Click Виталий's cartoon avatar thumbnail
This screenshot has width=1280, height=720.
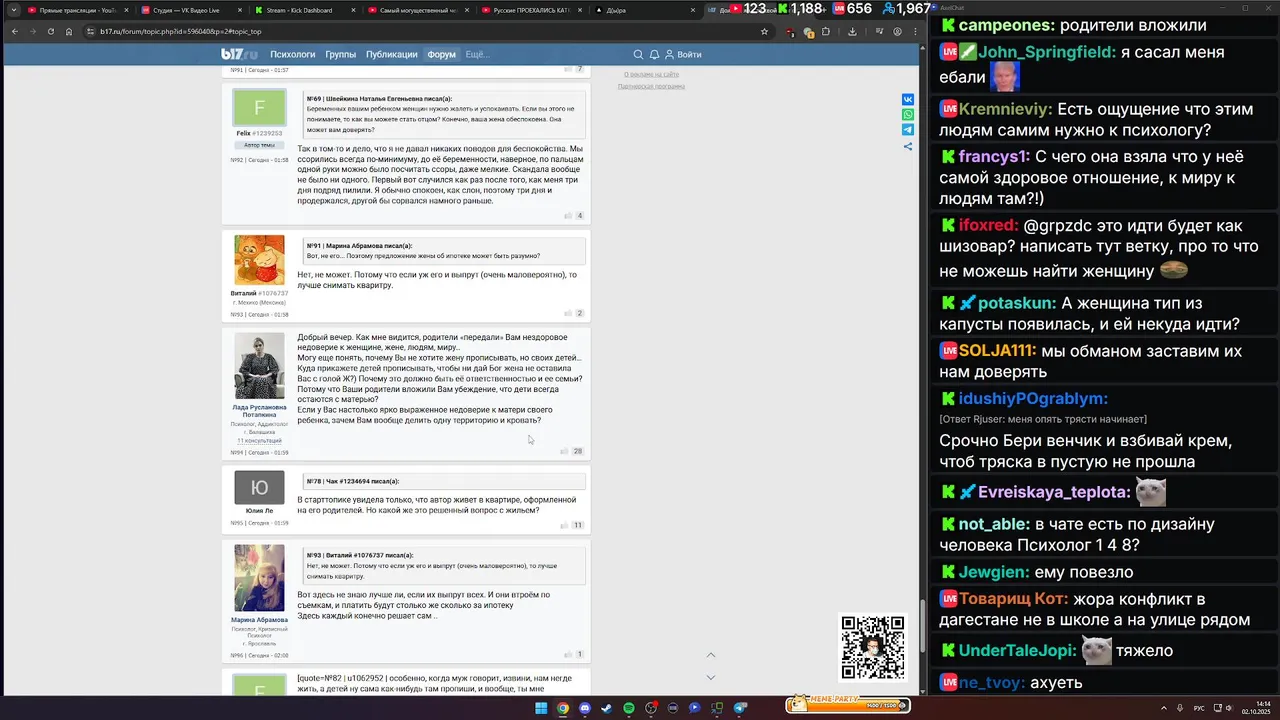click(259, 261)
